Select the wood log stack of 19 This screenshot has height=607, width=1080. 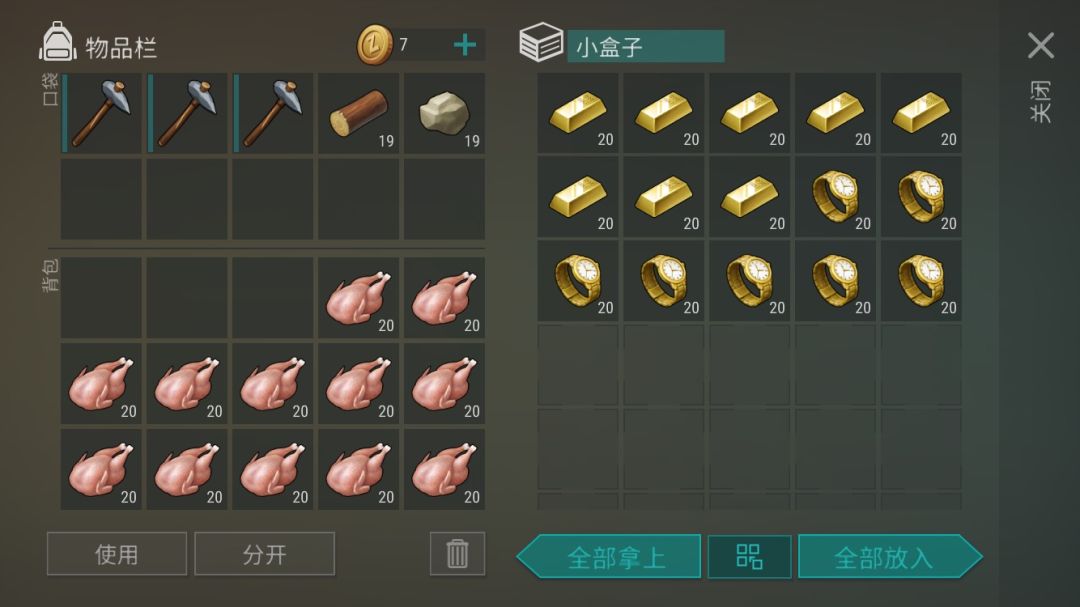pyautogui.click(x=358, y=113)
